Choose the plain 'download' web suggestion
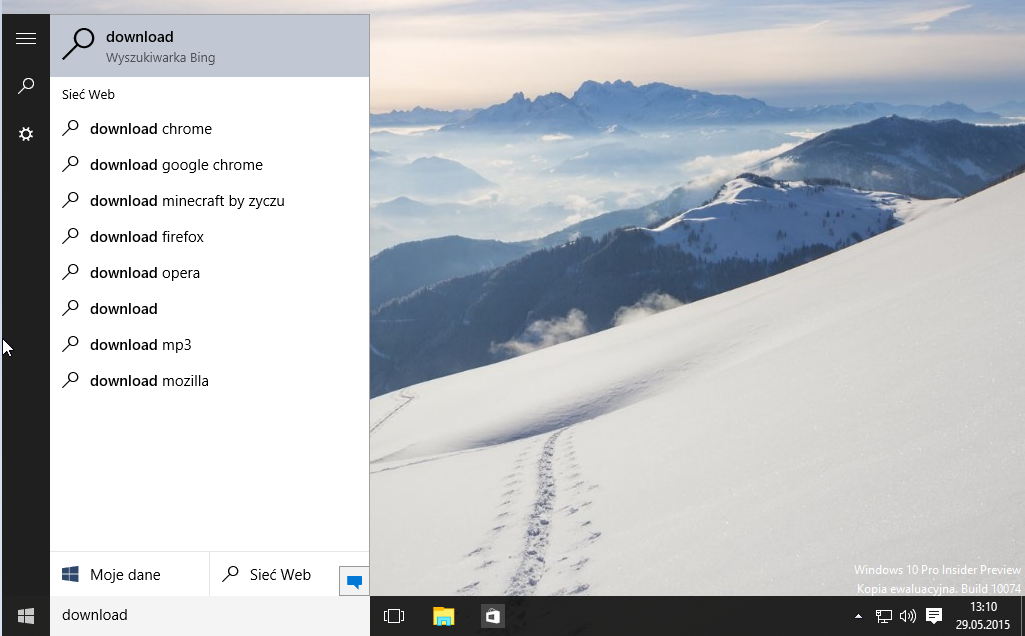Image resolution: width=1025 pixels, height=636 pixels. [x=210, y=309]
